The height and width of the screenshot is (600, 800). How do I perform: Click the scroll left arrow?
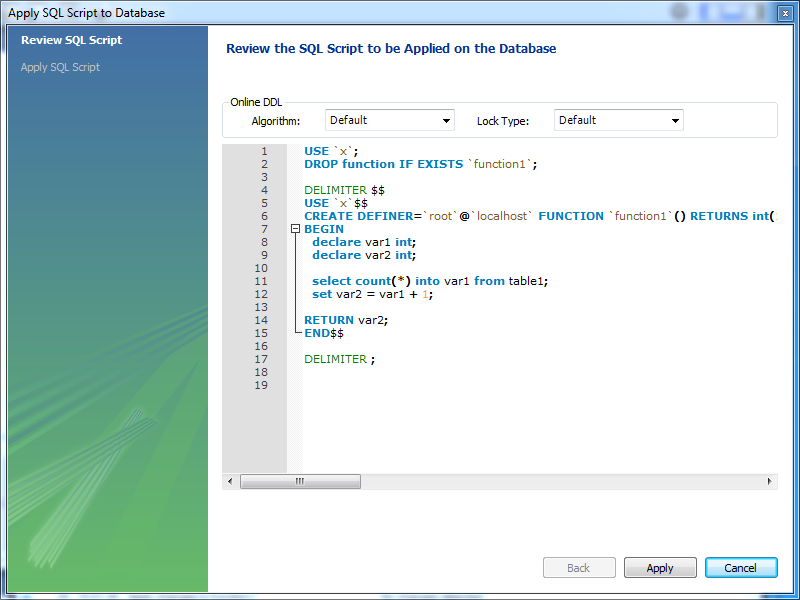(230, 481)
